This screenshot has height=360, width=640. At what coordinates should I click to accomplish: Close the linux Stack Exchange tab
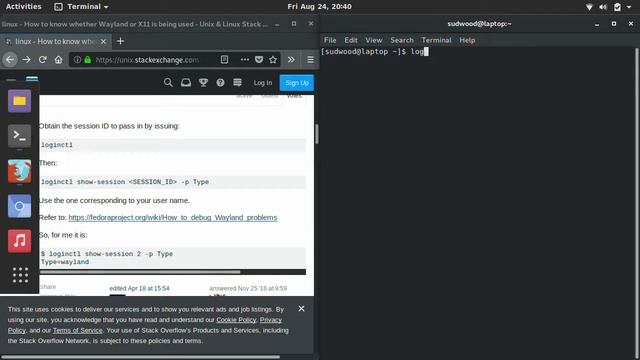click(x=103, y=41)
